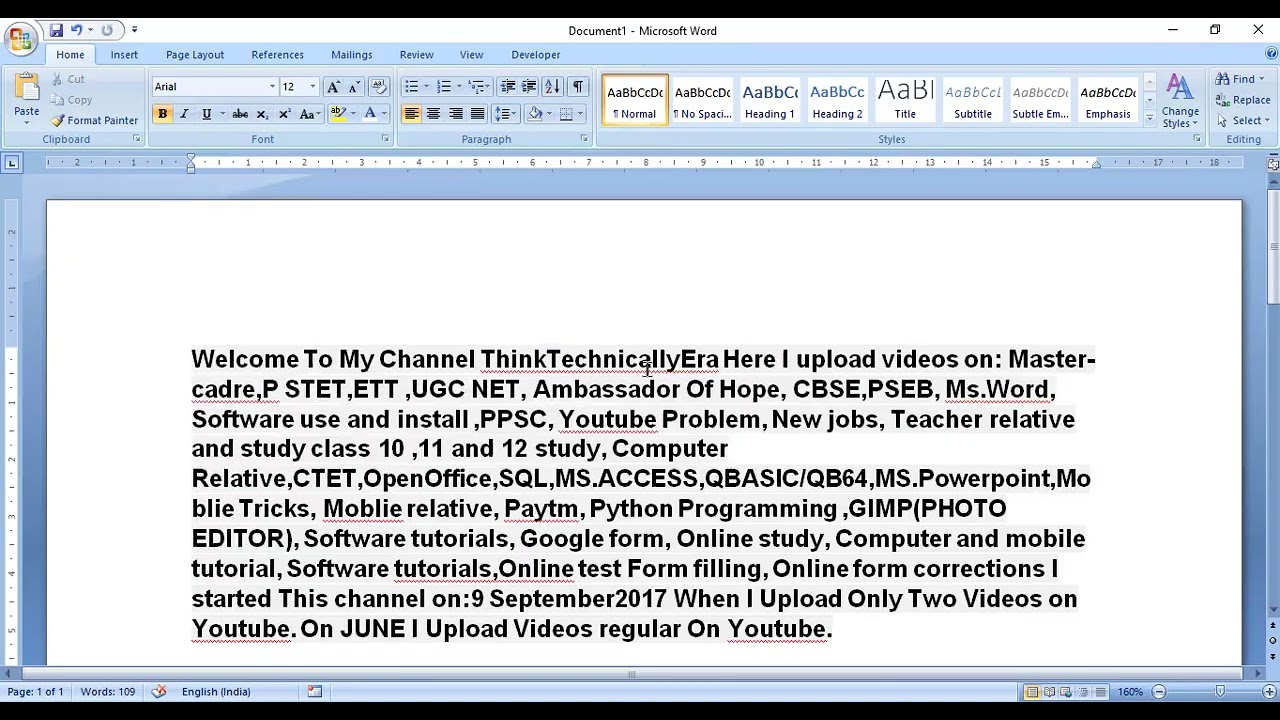Open the Select dropdown in Editing

1245,120
